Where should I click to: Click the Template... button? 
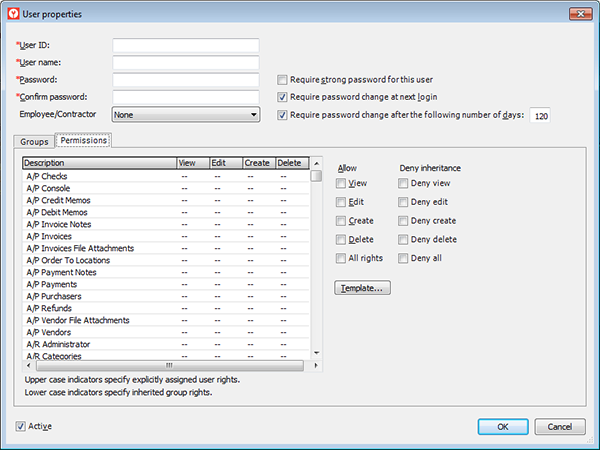pos(364,288)
